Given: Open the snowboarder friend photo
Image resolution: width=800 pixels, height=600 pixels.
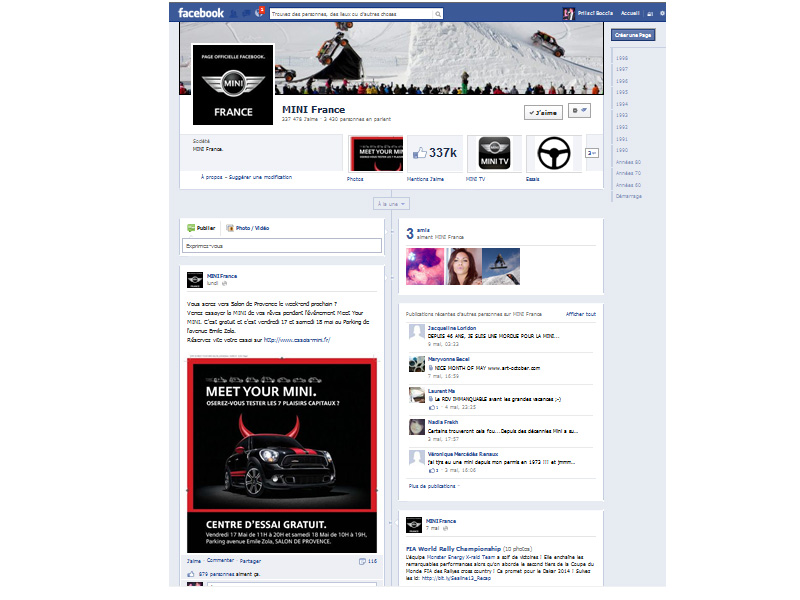Looking at the screenshot, I should pyautogui.click(x=501, y=266).
